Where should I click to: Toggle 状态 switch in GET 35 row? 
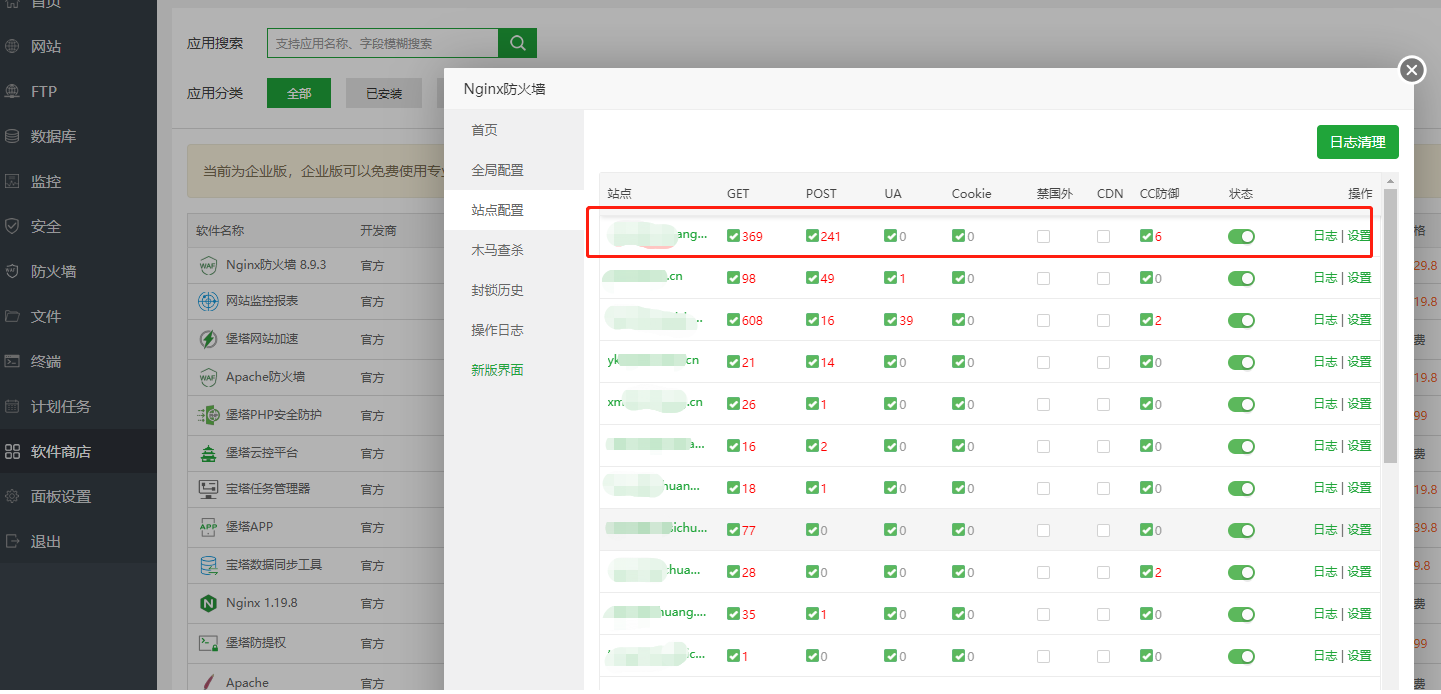click(1241, 615)
